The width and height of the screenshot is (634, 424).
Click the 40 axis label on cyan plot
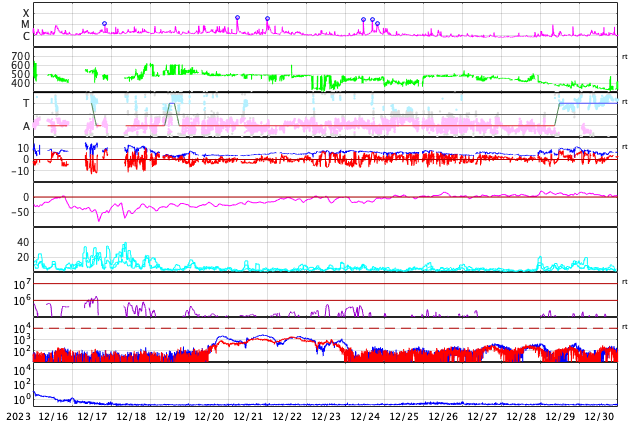pos(23,242)
